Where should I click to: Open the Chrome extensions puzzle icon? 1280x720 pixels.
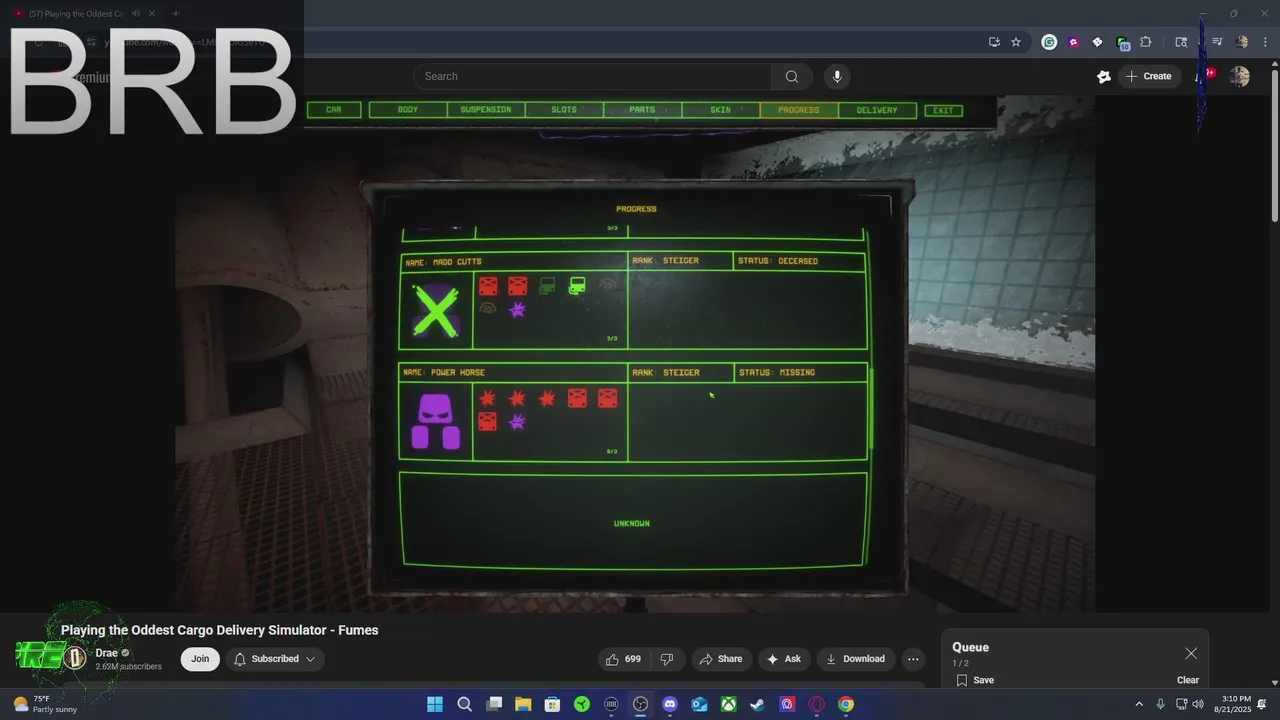click(1146, 42)
